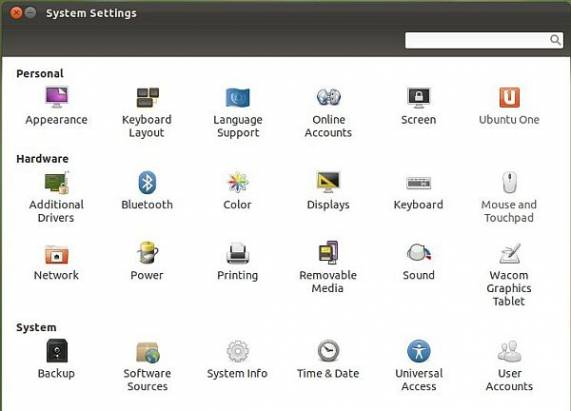Viewport: 571px width, 411px height.
Task: Open the Screen lock settings
Action: point(418,105)
